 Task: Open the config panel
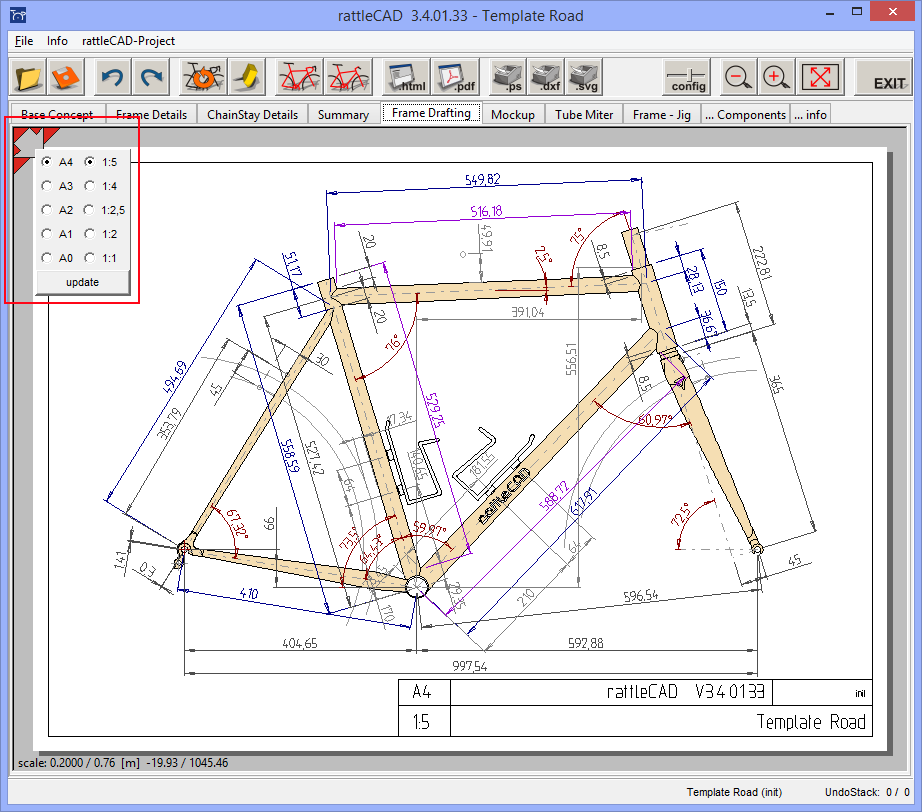pyautogui.click(x=687, y=77)
